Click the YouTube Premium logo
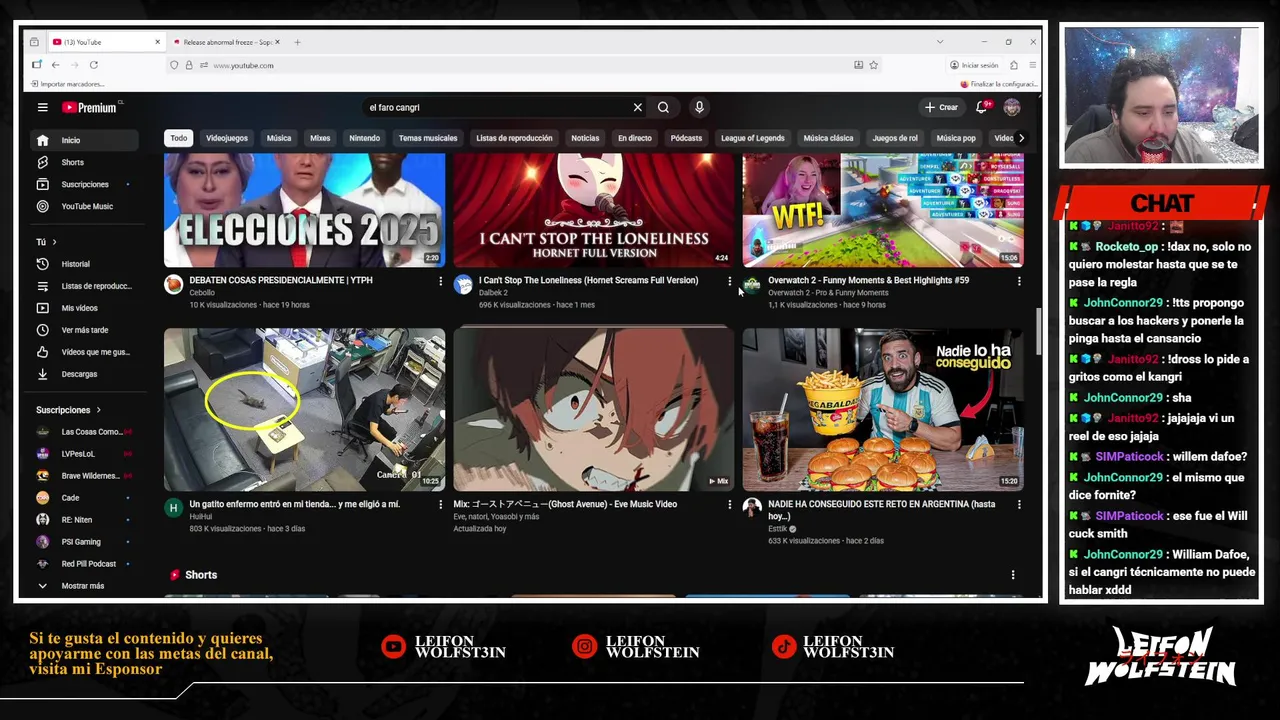Screen dimensions: 1280x720 point(92,107)
